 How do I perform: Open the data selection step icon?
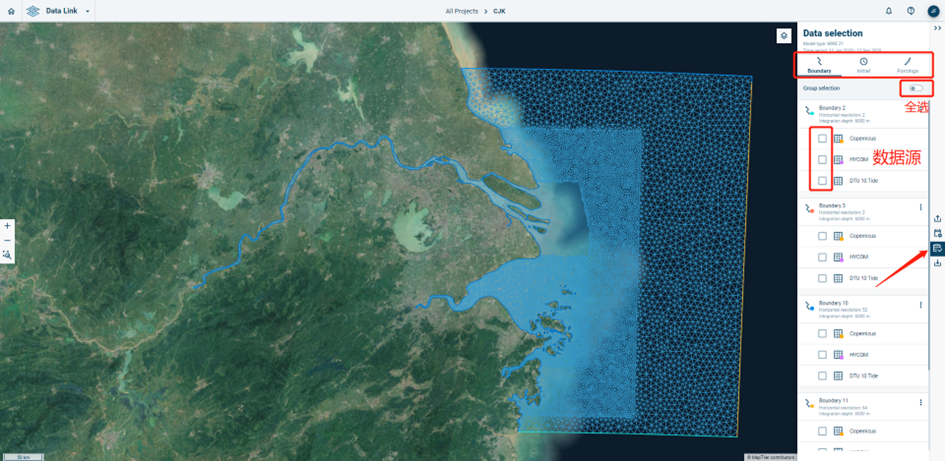(x=937, y=248)
